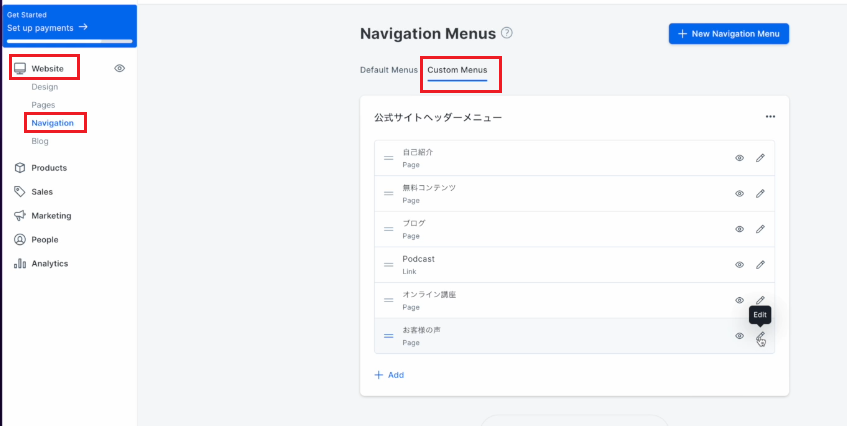Click the edit pencil for ブログ
Image resolution: width=847 pixels, height=426 pixels.
[760, 229]
